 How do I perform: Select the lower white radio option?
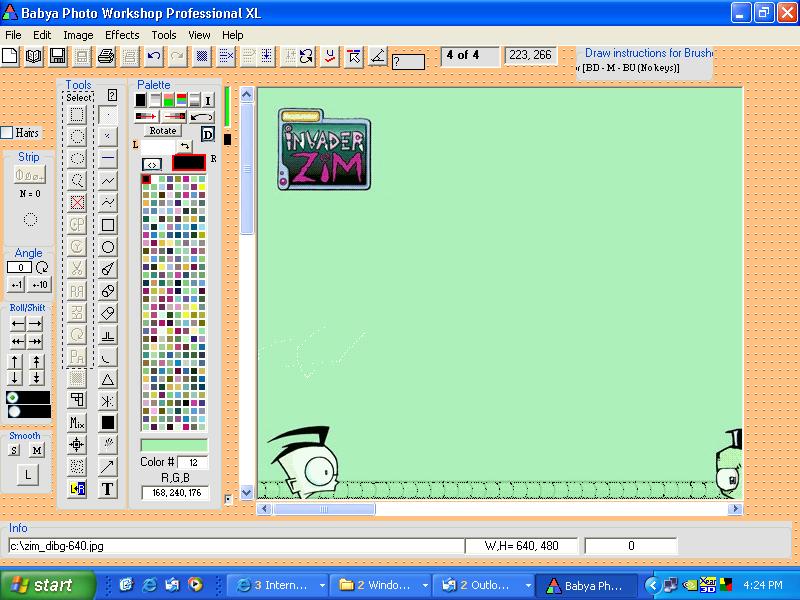click(14, 411)
